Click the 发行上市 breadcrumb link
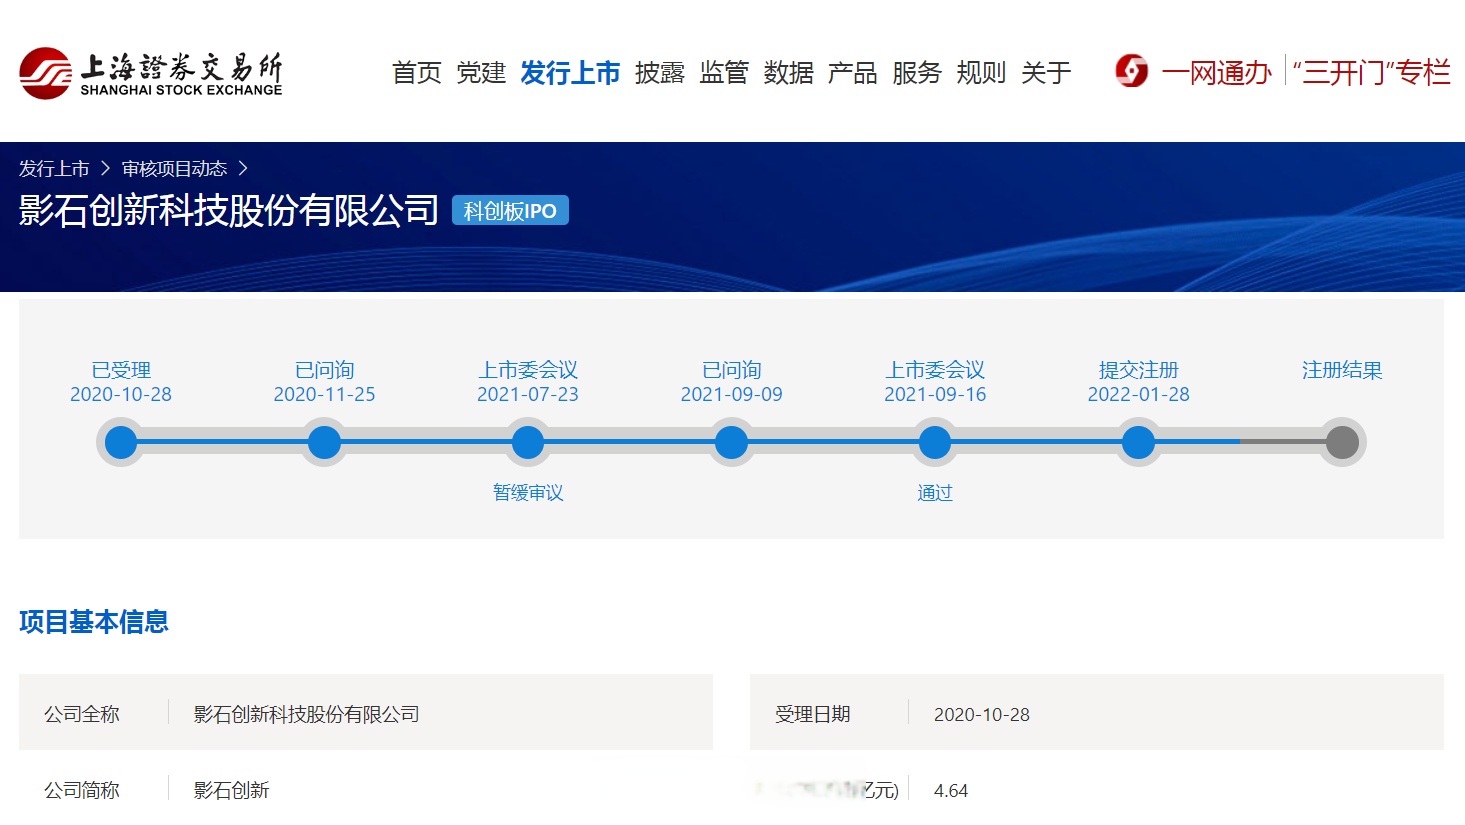The image size is (1465, 825). pyautogui.click(x=54, y=169)
